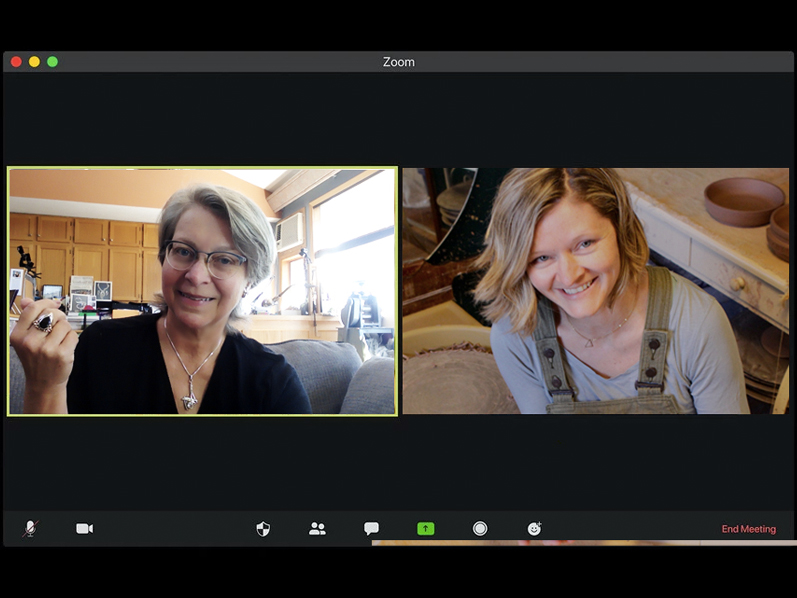Toggle the video camera off

point(84,529)
